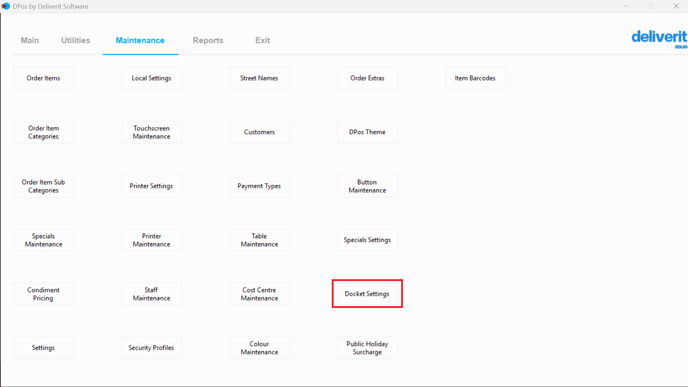Open the Utilities tab

(75, 40)
